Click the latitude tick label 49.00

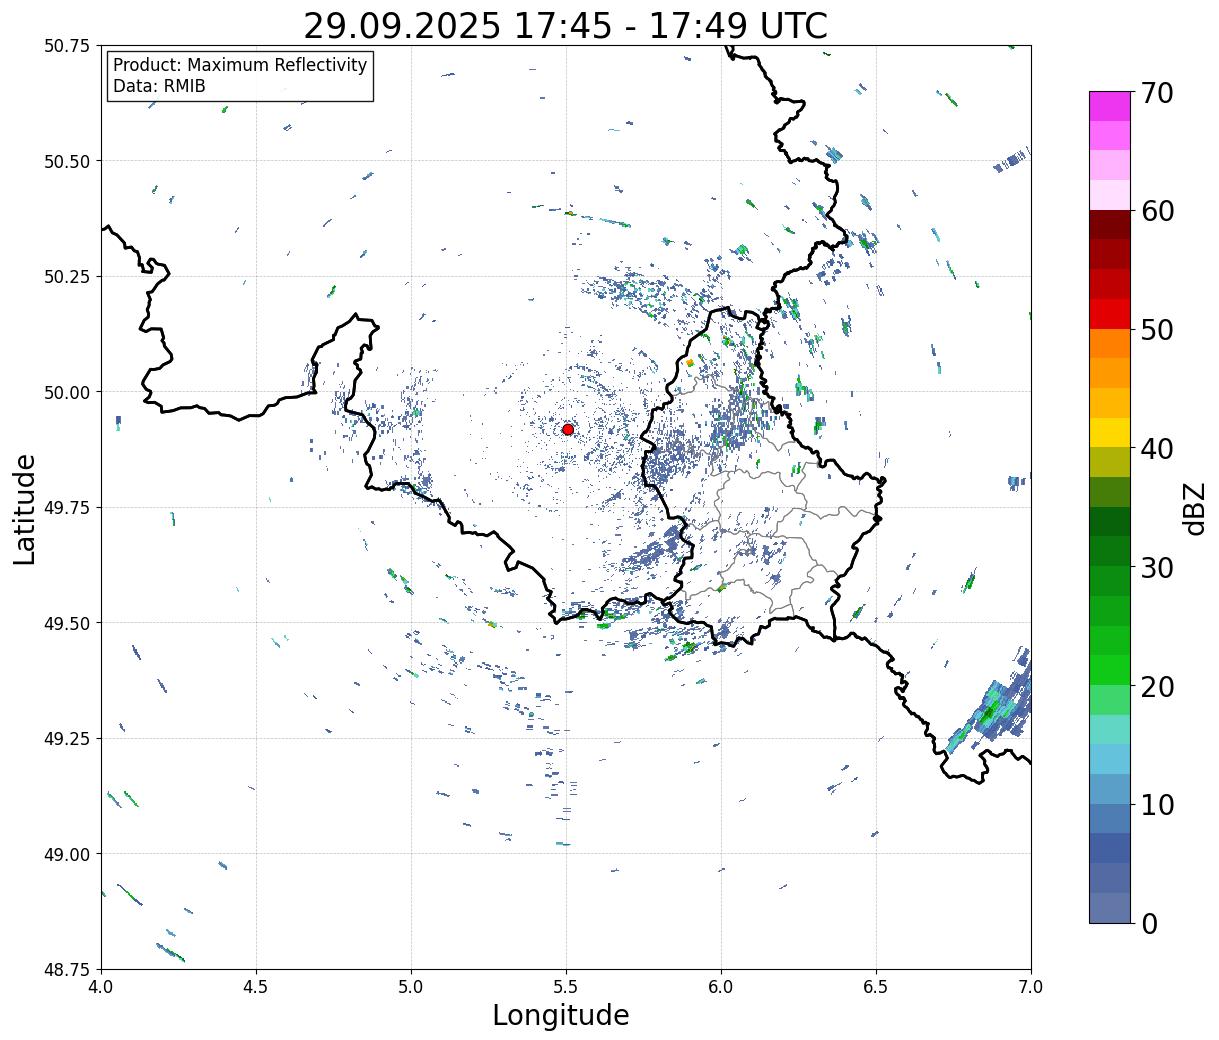67,854
